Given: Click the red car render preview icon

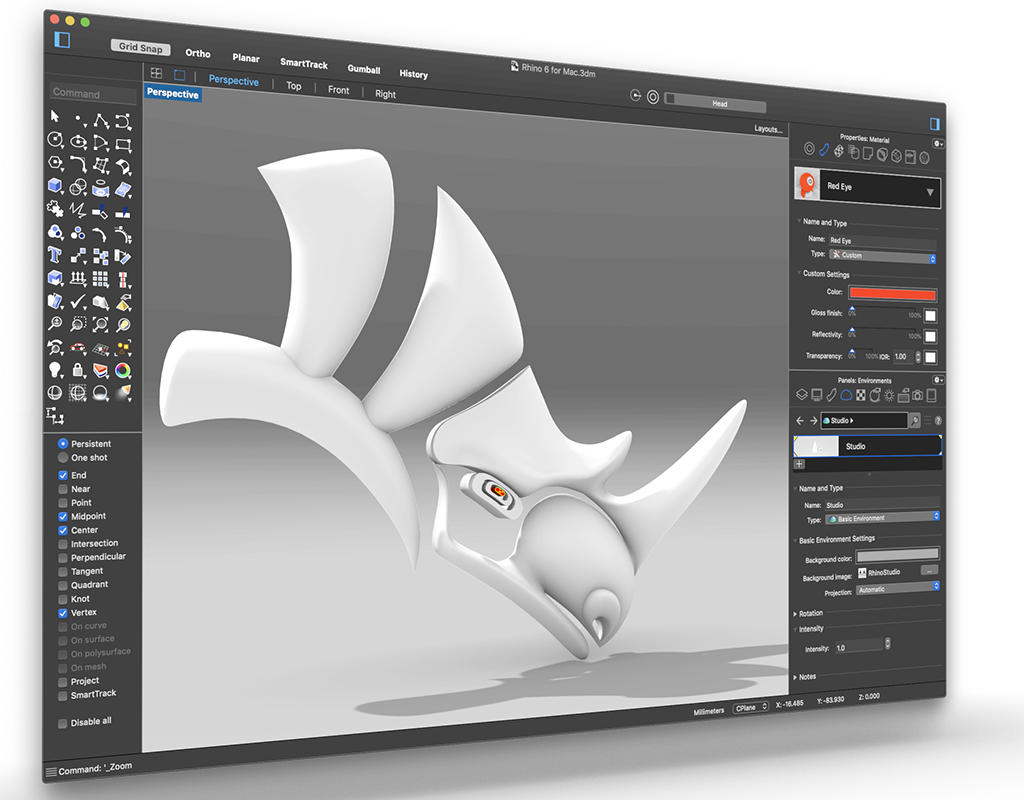Looking at the screenshot, I should point(78,347).
